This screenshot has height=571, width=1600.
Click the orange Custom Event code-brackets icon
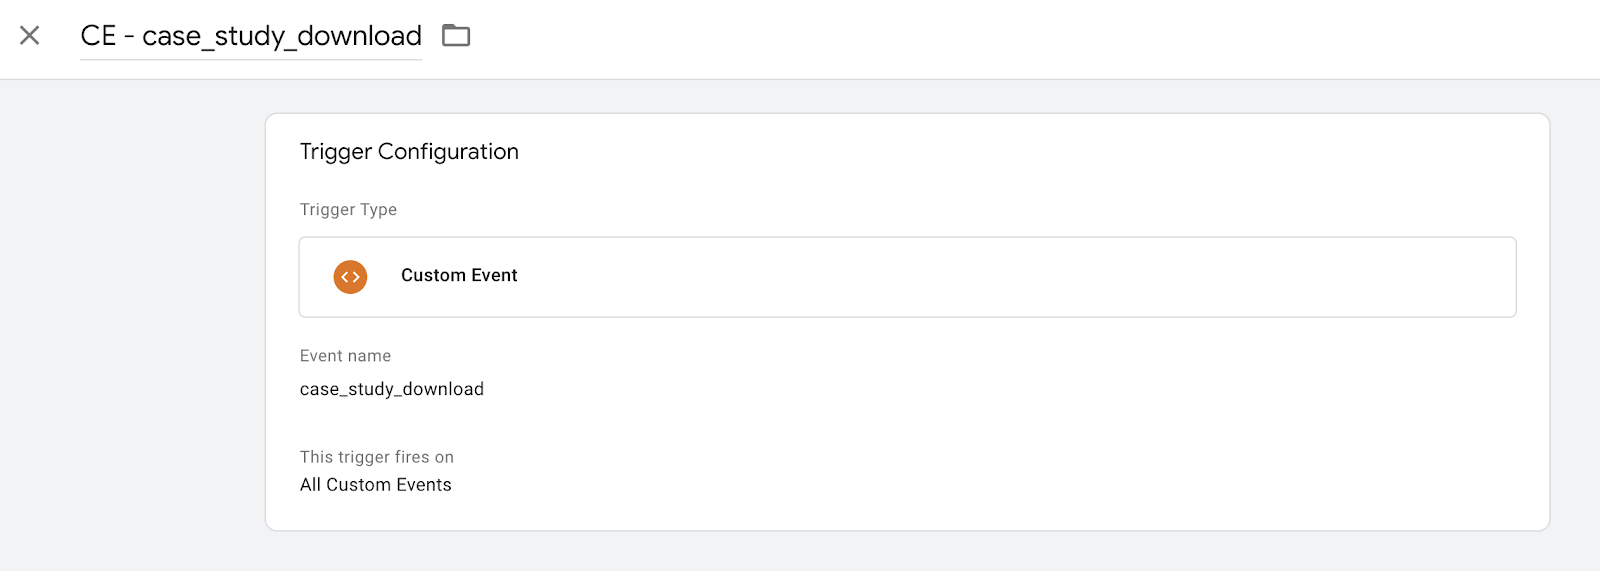pyautogui.click(x=350, y=277)
